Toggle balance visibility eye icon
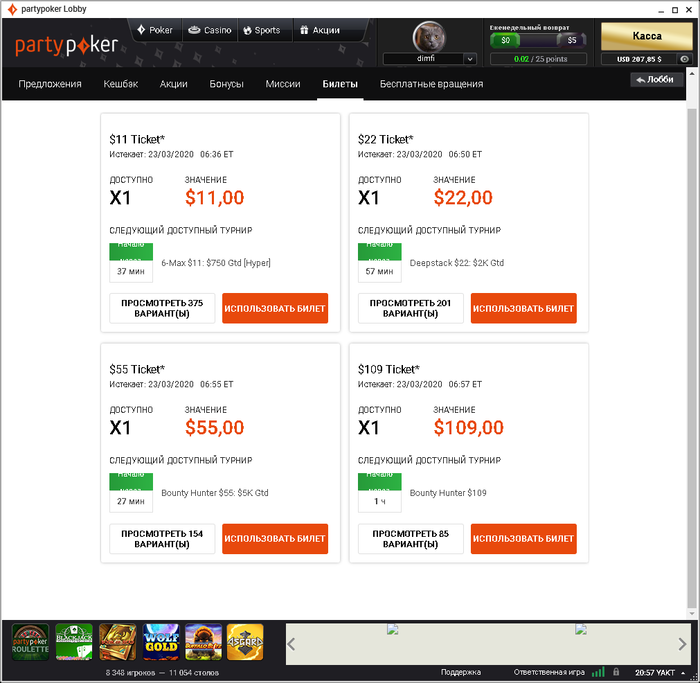 pyautogui.click(x=684, y=59)
